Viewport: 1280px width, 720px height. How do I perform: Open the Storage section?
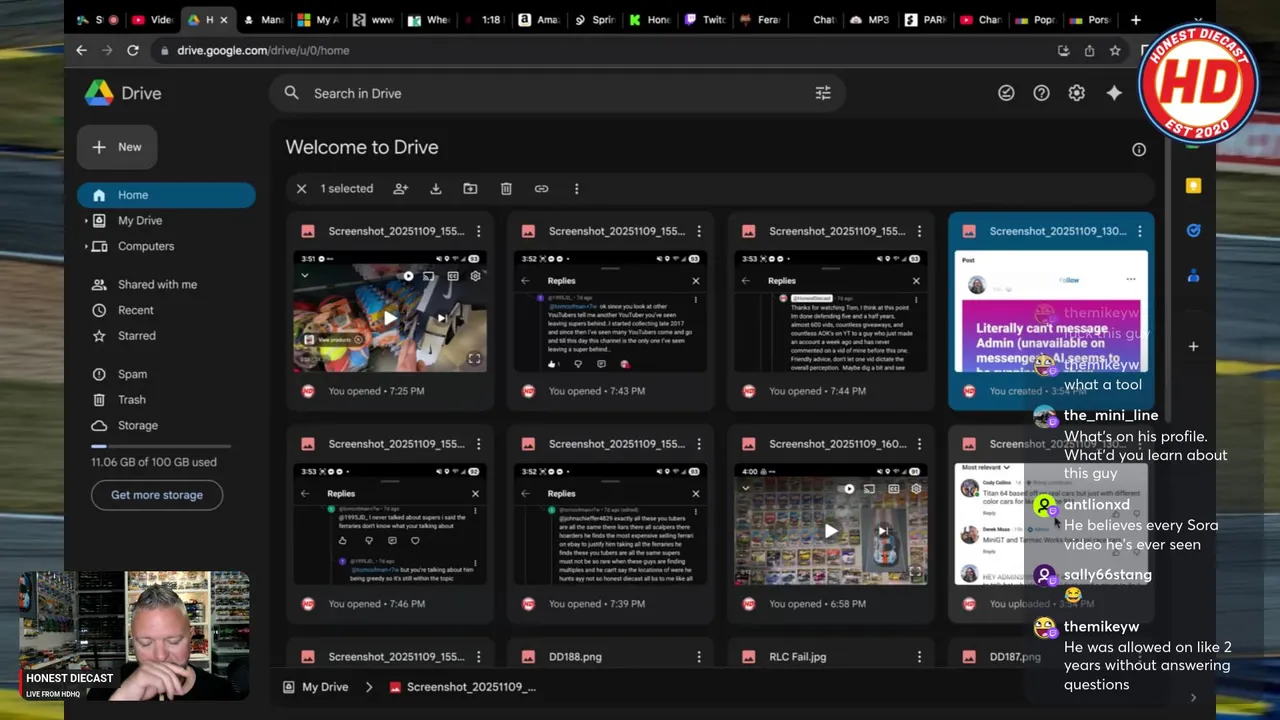[x=138, y=425]
